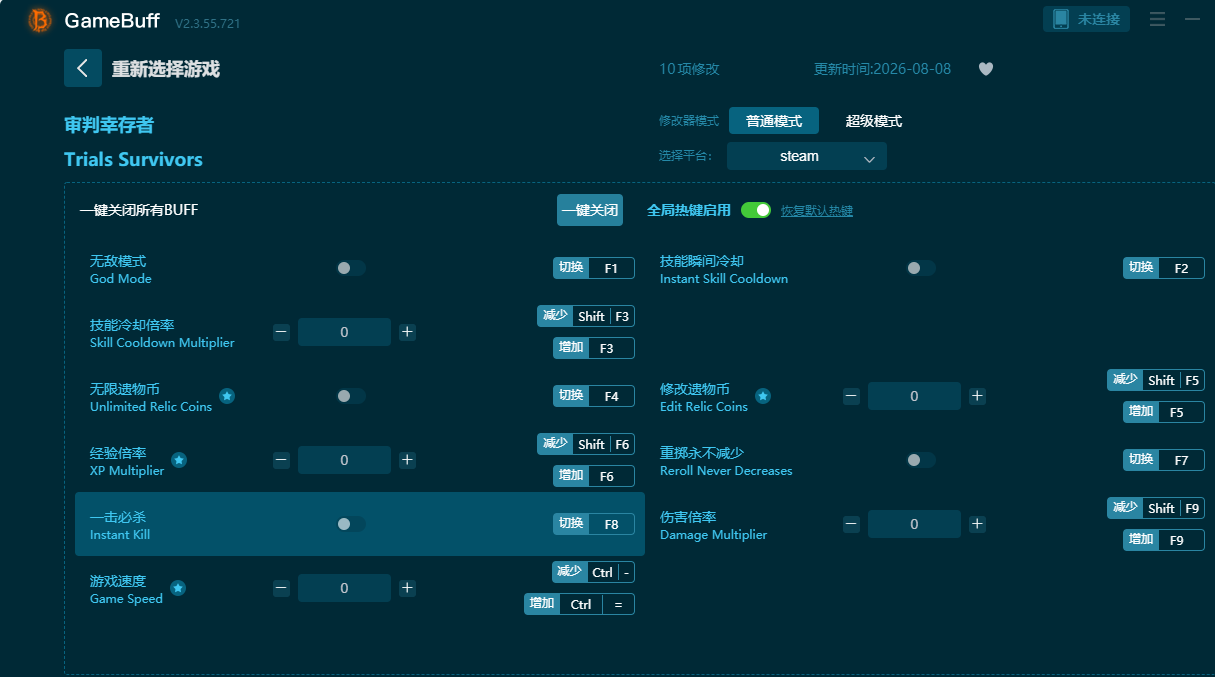
Task: Click Unlimited Relic Coins F4 hotkey
Action: coord(594,396)
